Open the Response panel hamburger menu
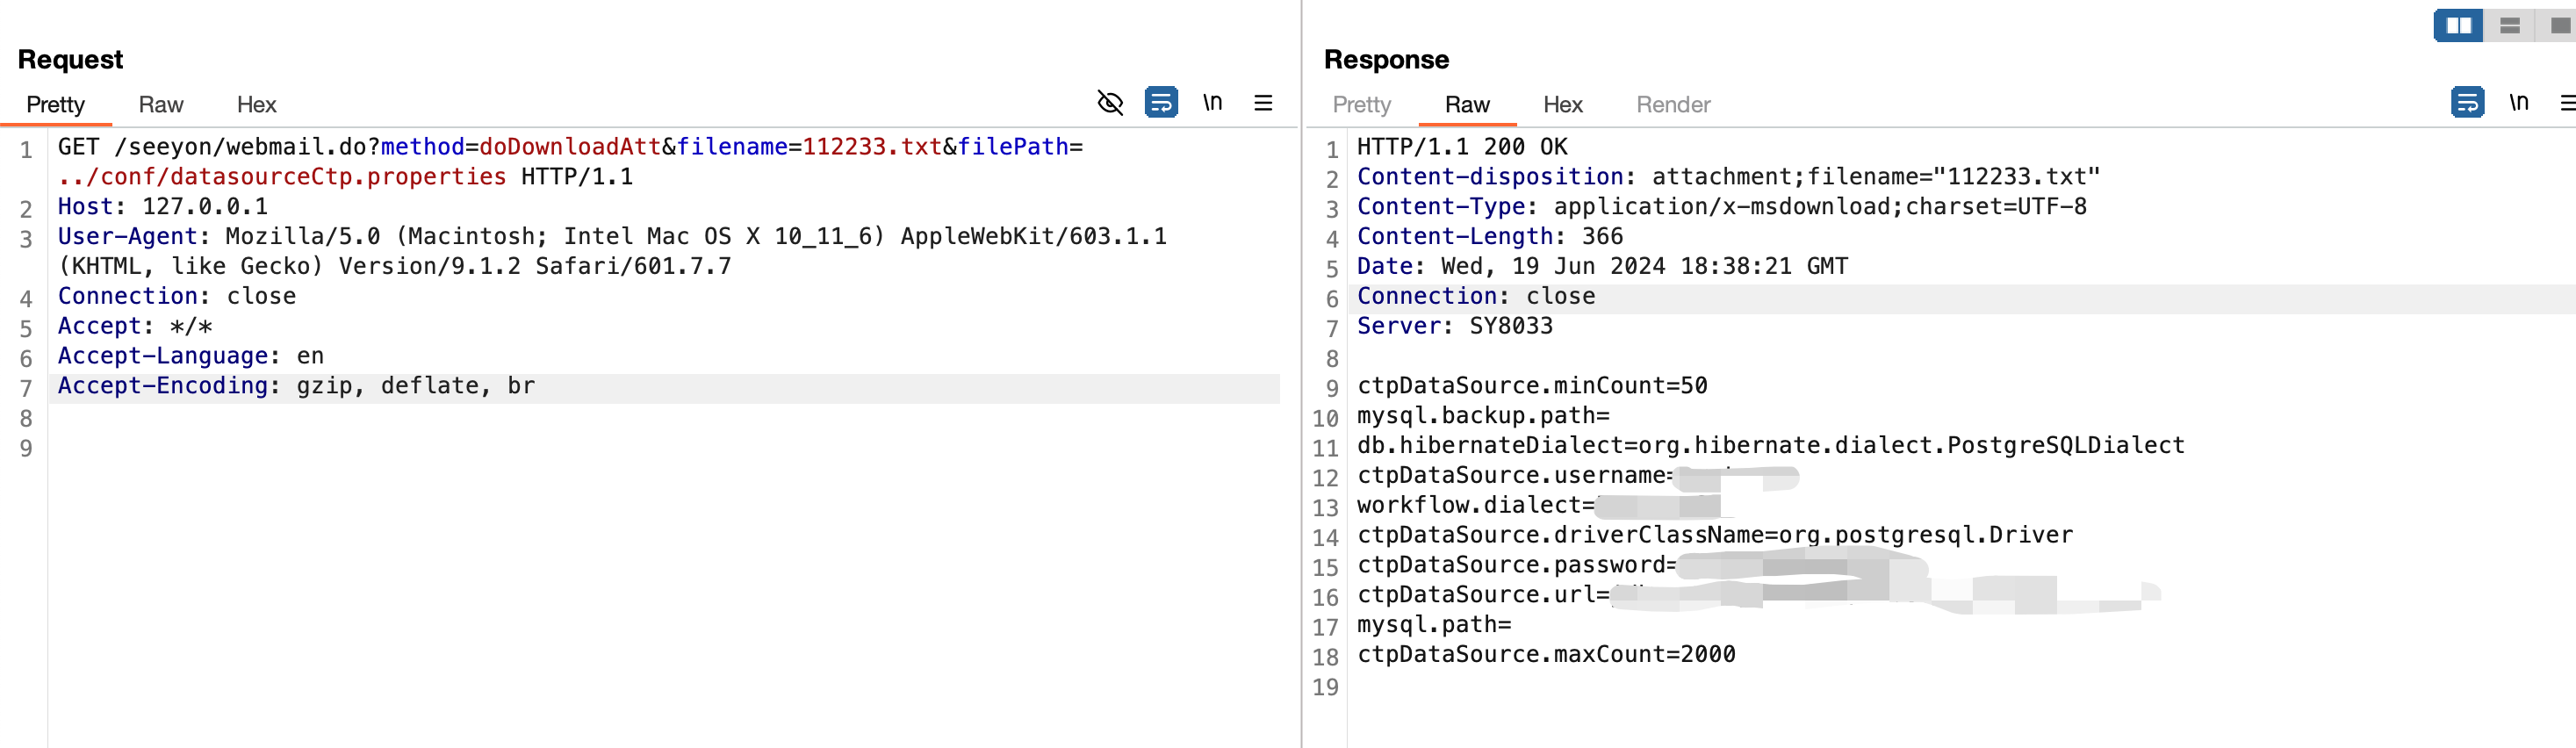 [2567, 103]
